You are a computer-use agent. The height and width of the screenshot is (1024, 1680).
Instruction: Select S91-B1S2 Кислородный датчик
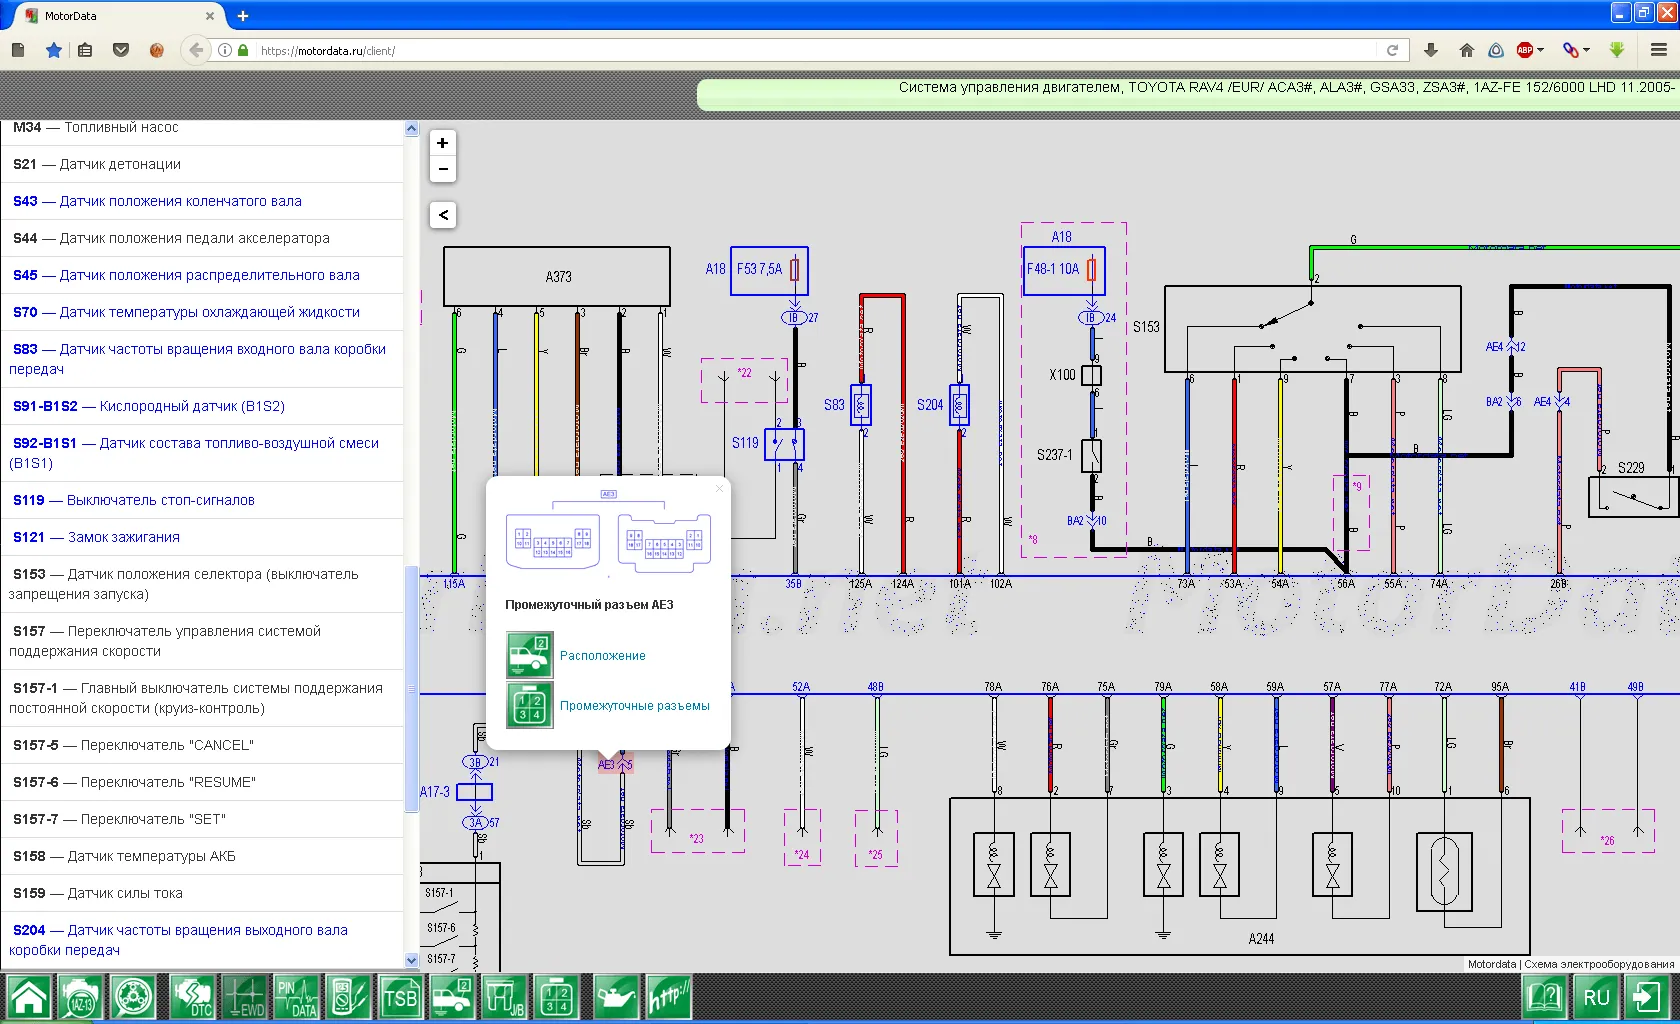202,406
